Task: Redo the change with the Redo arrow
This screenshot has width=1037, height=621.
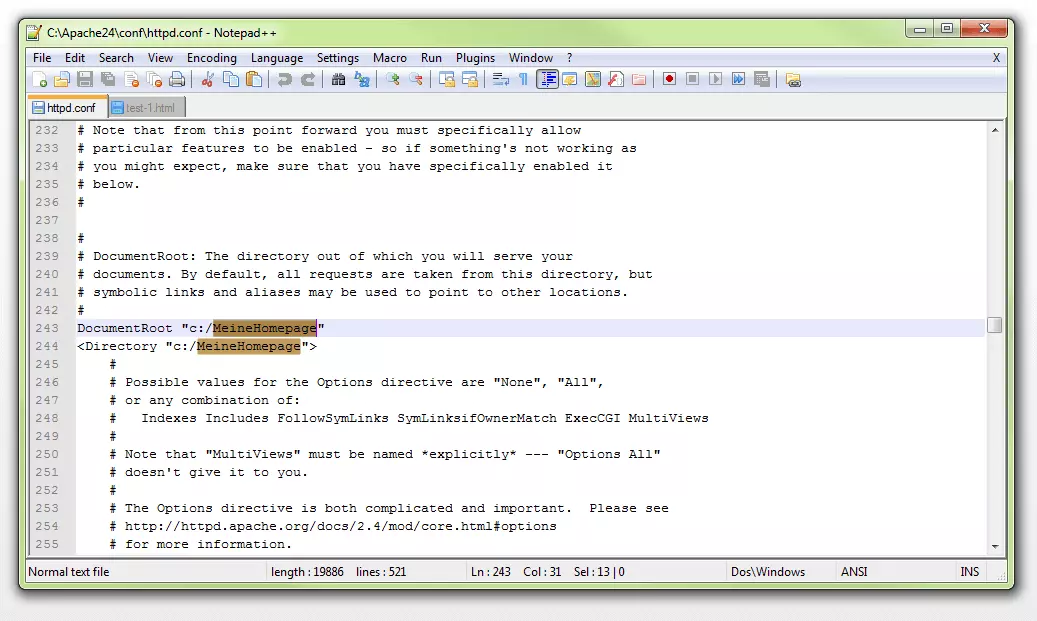Action: [308, 79]
